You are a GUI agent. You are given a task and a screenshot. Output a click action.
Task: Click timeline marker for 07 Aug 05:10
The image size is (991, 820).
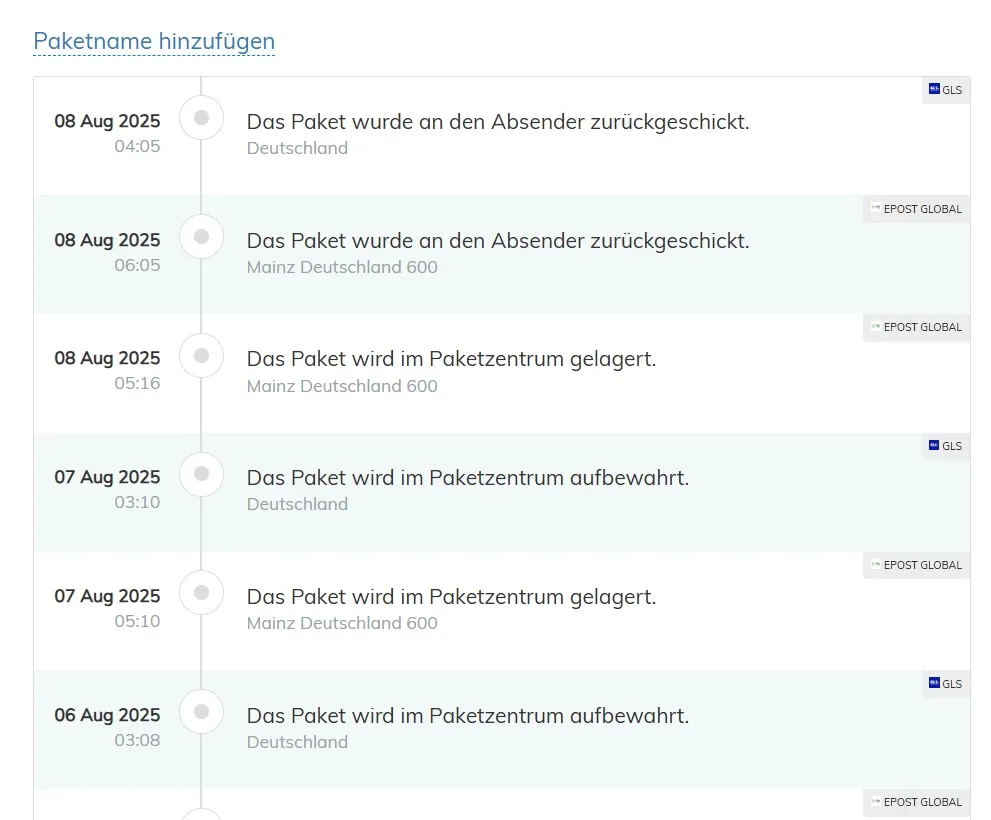[202, 592]
